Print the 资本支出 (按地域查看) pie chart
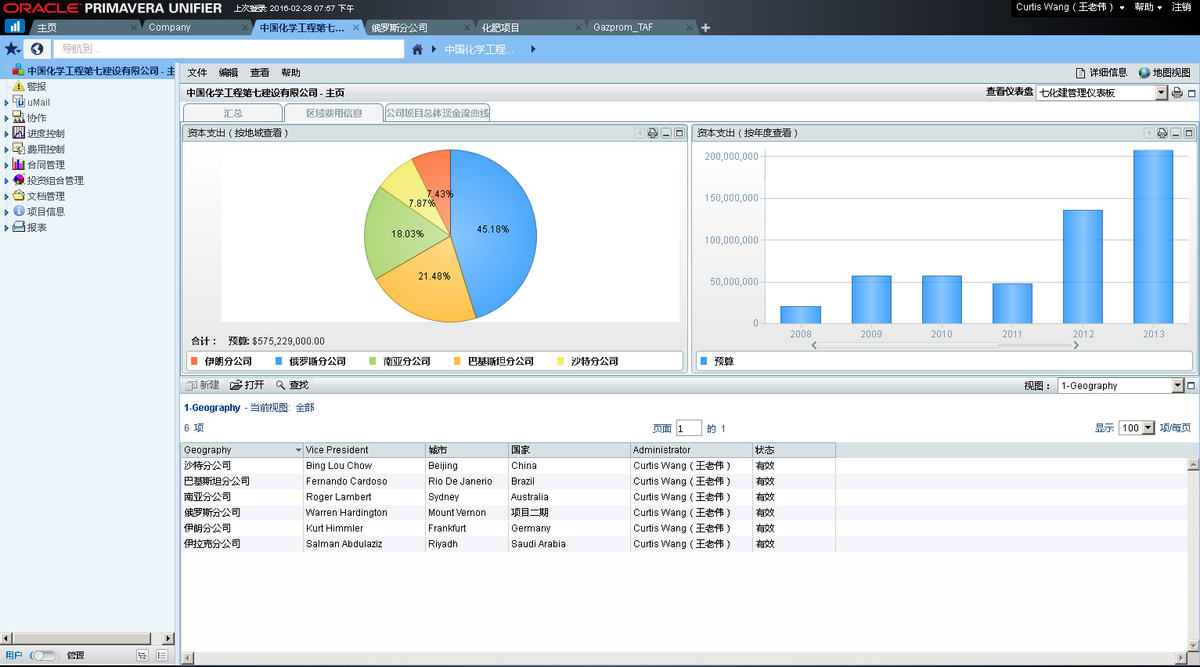The width and height of the screenshot is (1200, 667). tap(652, 133)
